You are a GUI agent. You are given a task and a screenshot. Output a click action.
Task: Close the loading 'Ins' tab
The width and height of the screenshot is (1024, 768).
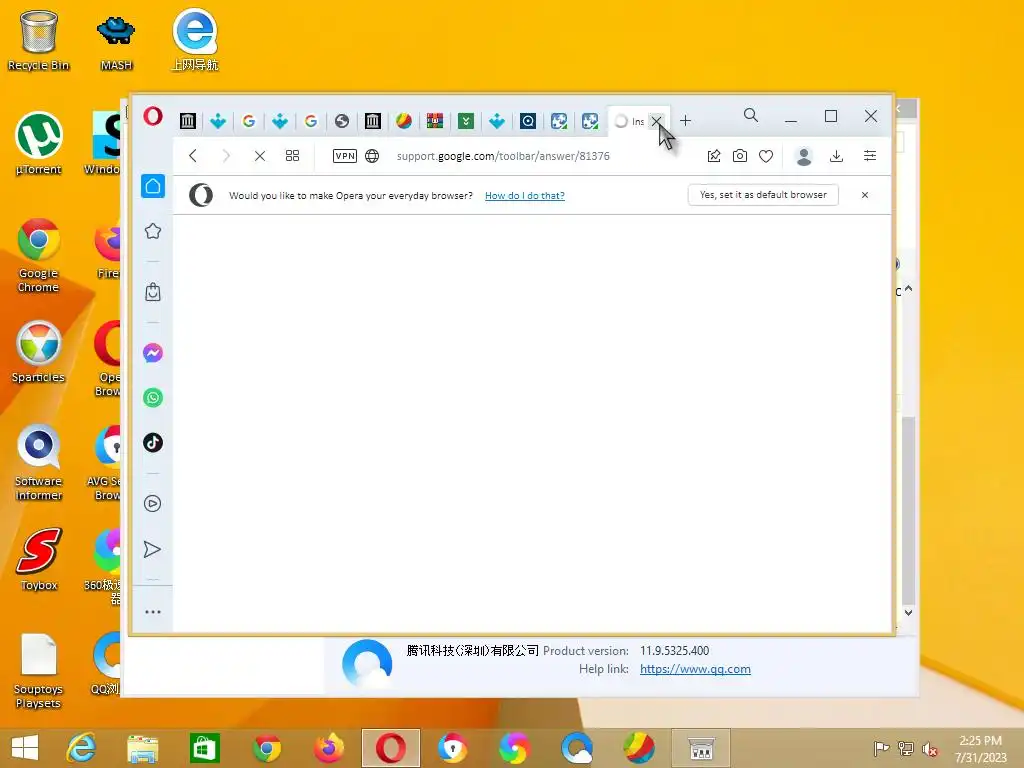pos(656,121)
